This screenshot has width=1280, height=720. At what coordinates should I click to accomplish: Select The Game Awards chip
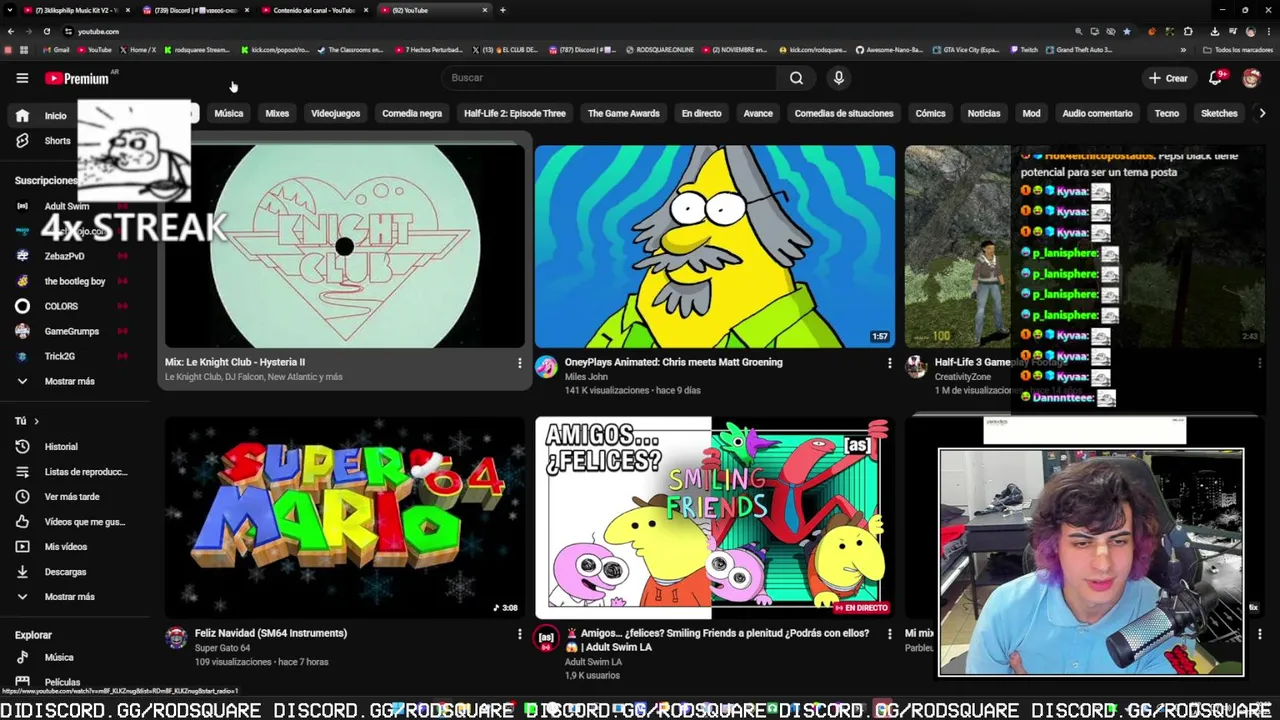point(624,113)
